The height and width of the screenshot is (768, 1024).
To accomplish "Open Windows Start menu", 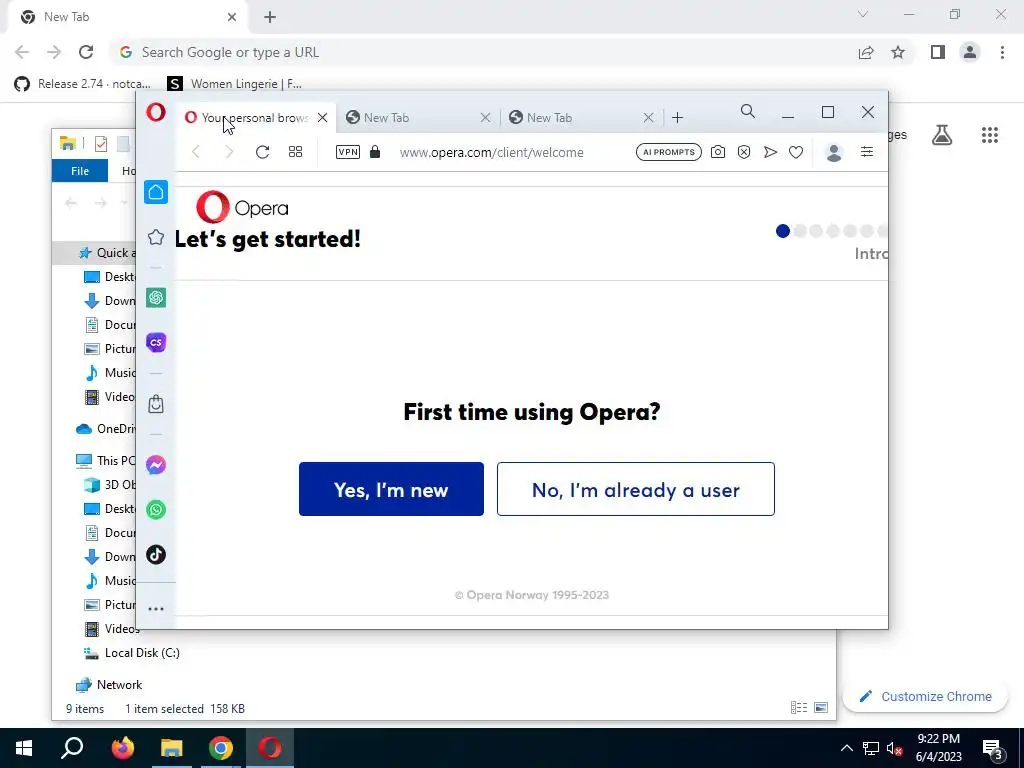I will click(x=24, y=748).
